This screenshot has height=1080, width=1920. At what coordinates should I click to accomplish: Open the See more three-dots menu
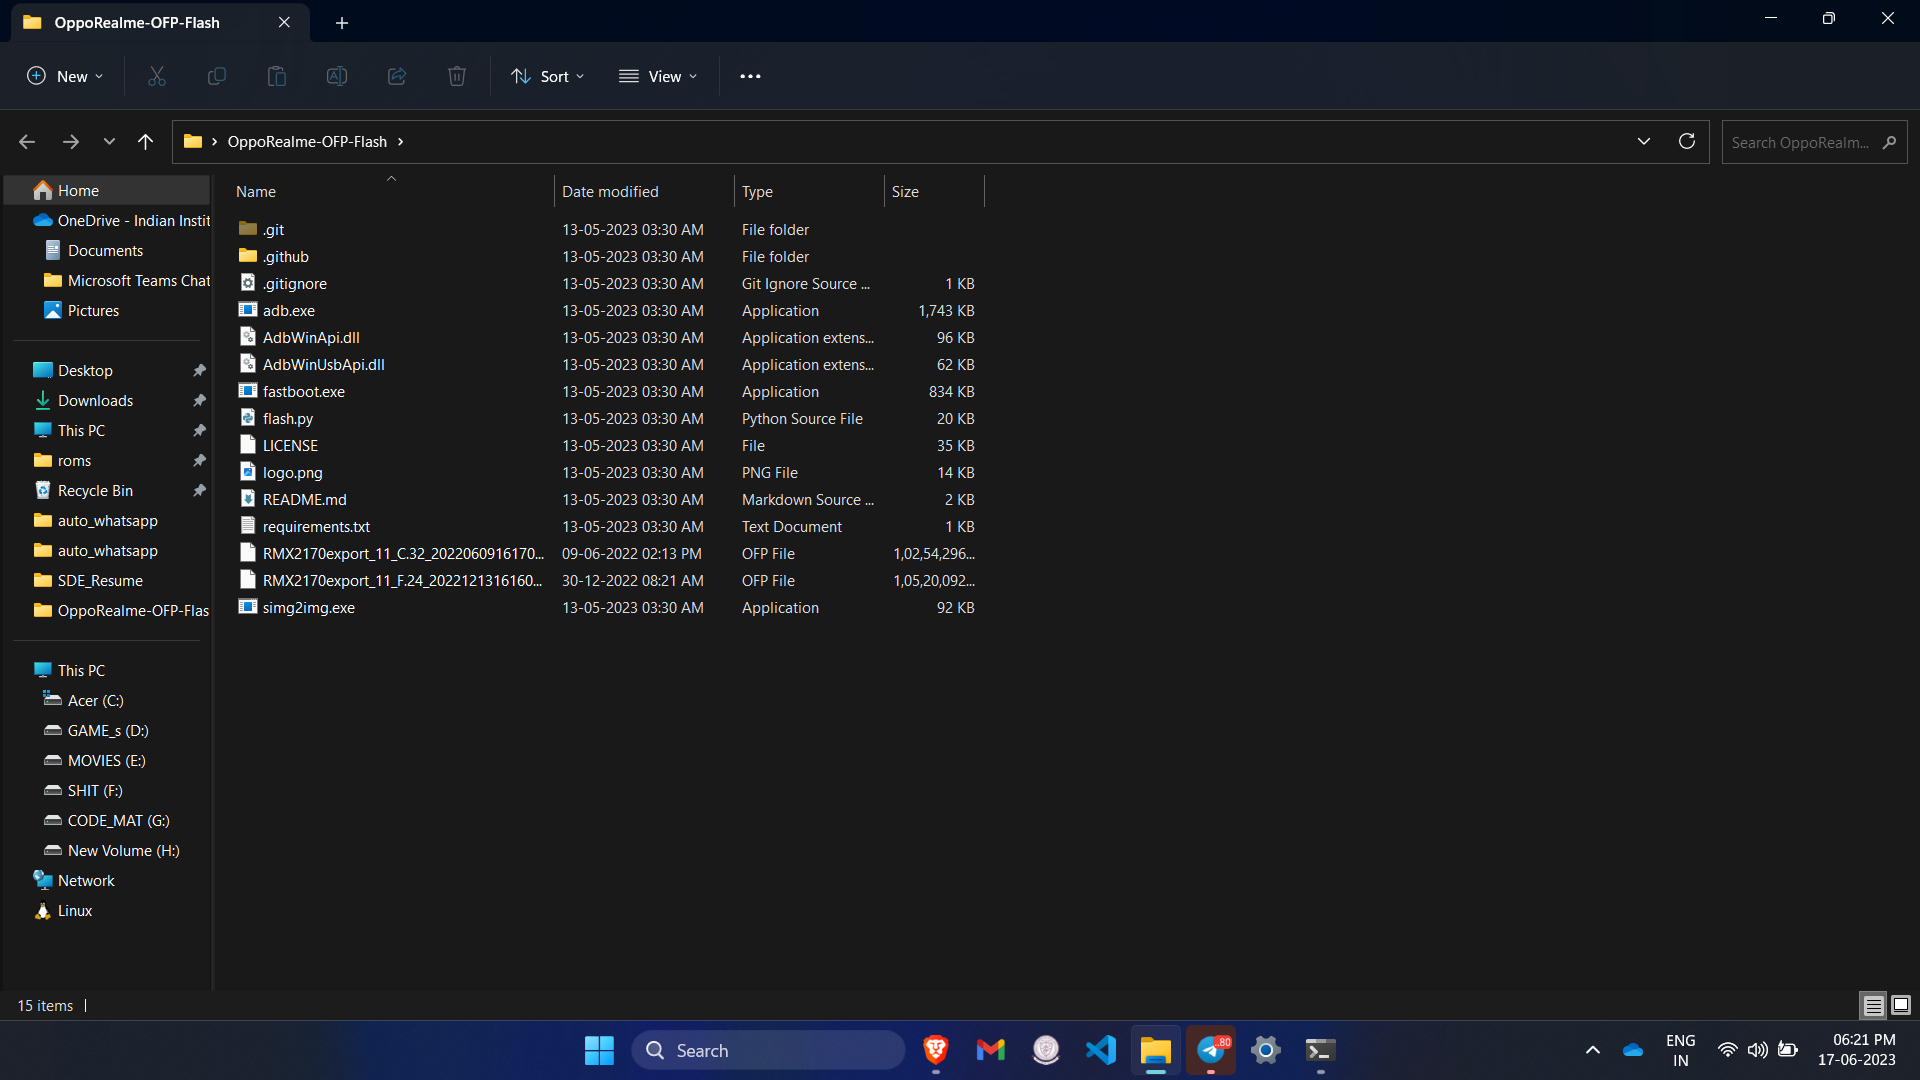click(x=750, y=76)
